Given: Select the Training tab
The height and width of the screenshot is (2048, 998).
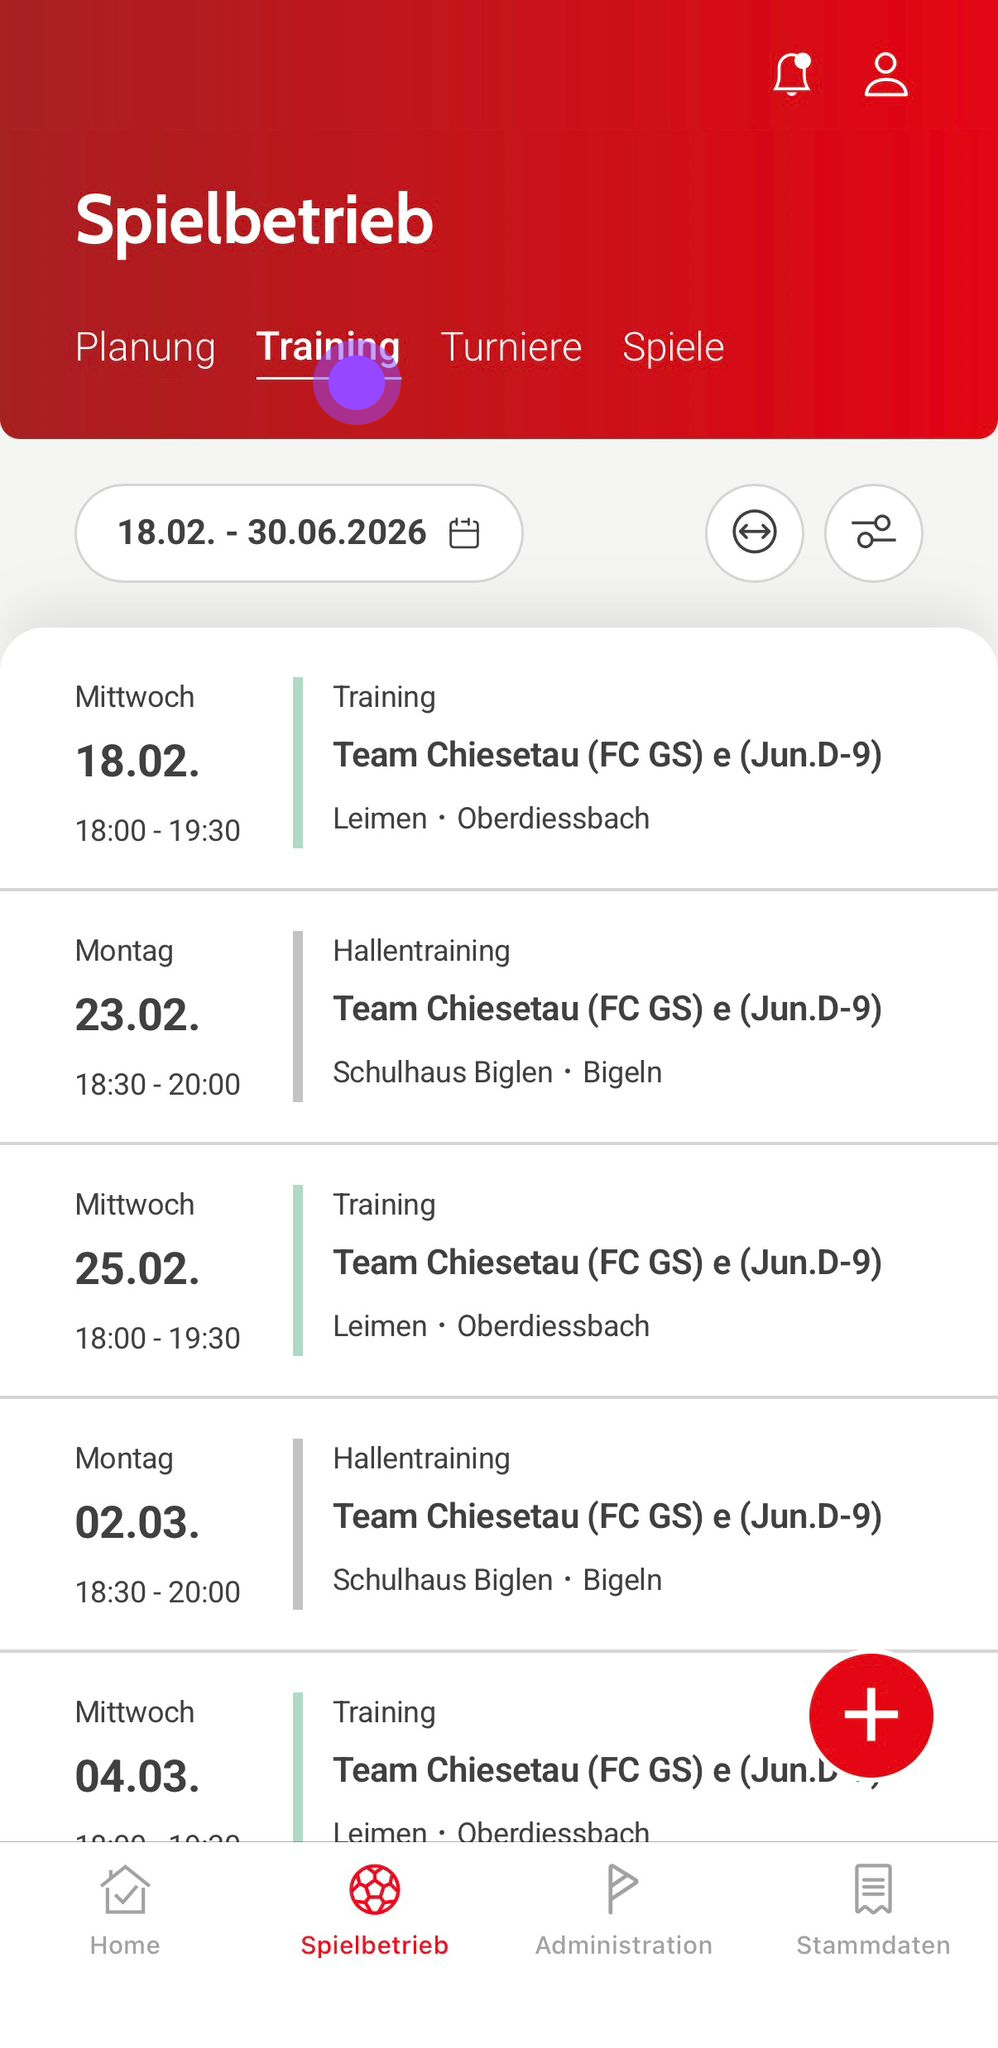Looking at the screenshot, I should tap(328, 347).
